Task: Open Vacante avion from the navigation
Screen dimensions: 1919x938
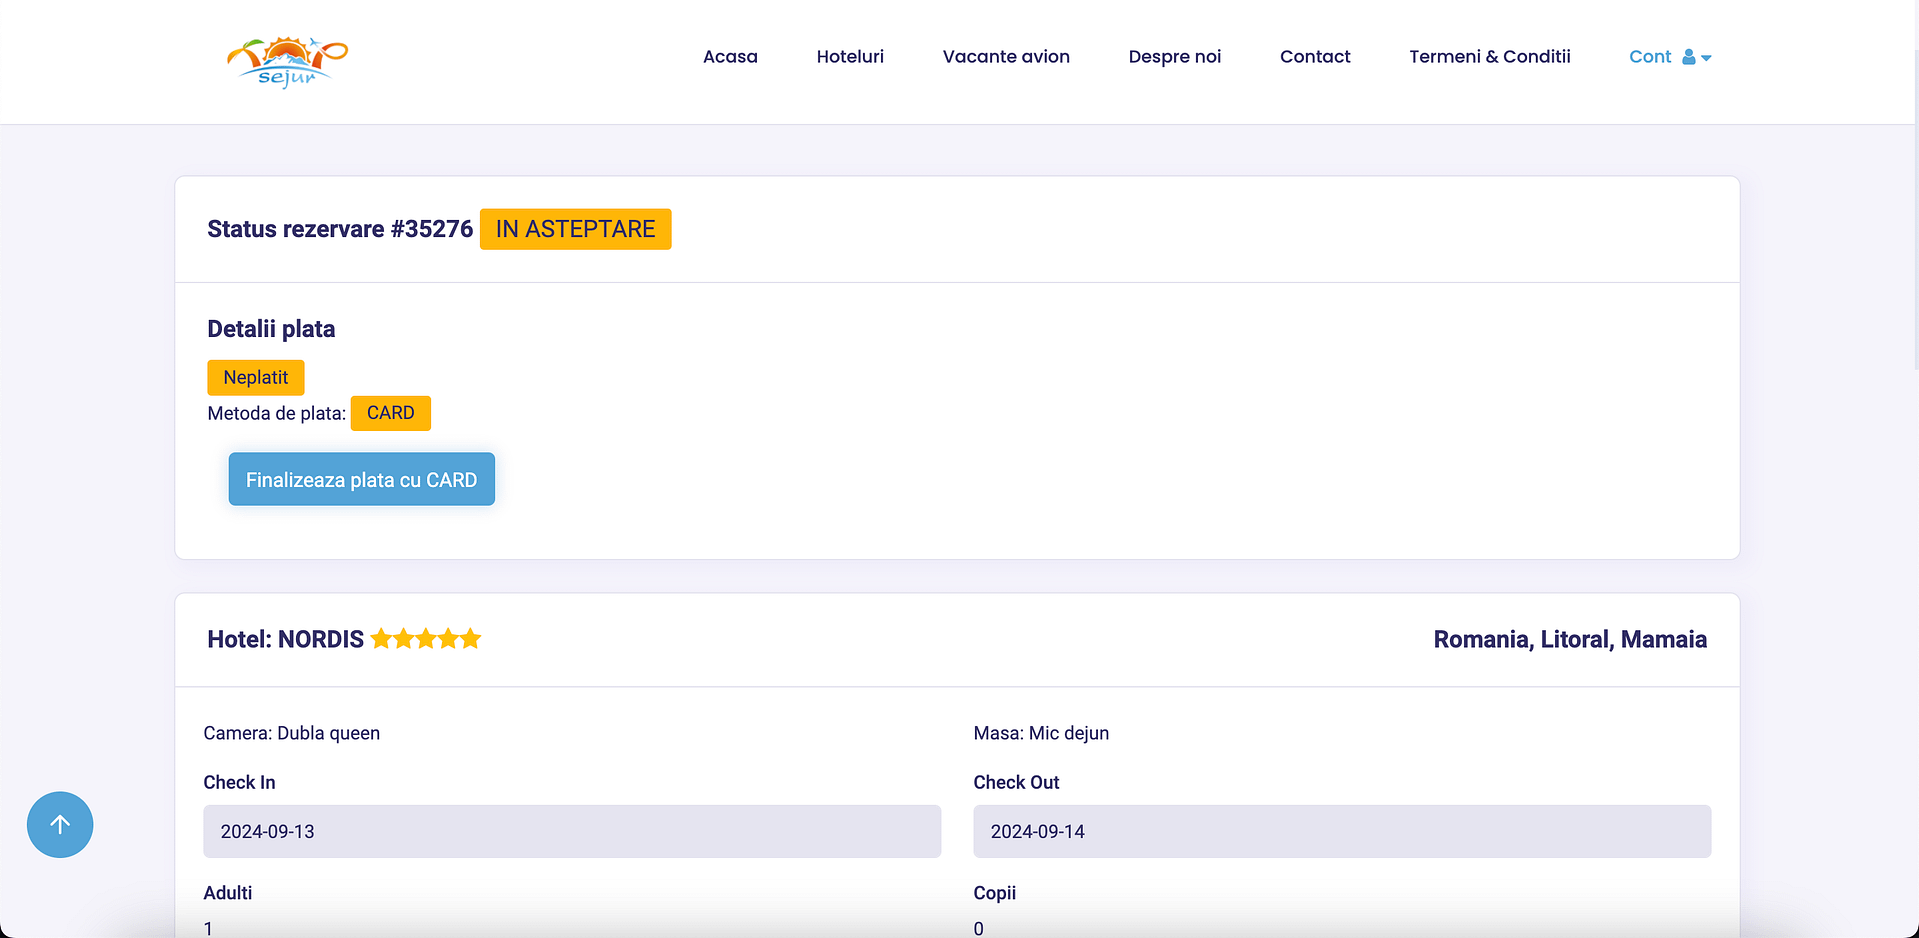Action: pyautogui.click(x=1006, y=57)
